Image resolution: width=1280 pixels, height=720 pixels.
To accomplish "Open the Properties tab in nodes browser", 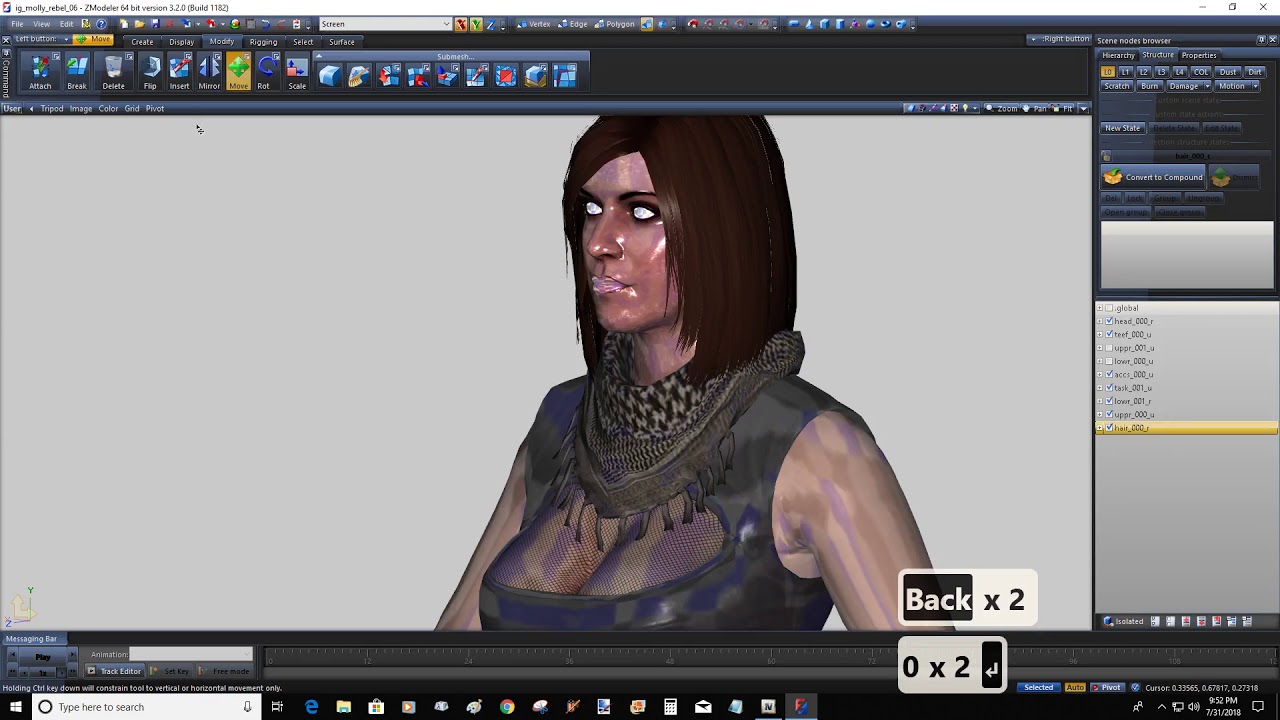I will coord(1199,56).
